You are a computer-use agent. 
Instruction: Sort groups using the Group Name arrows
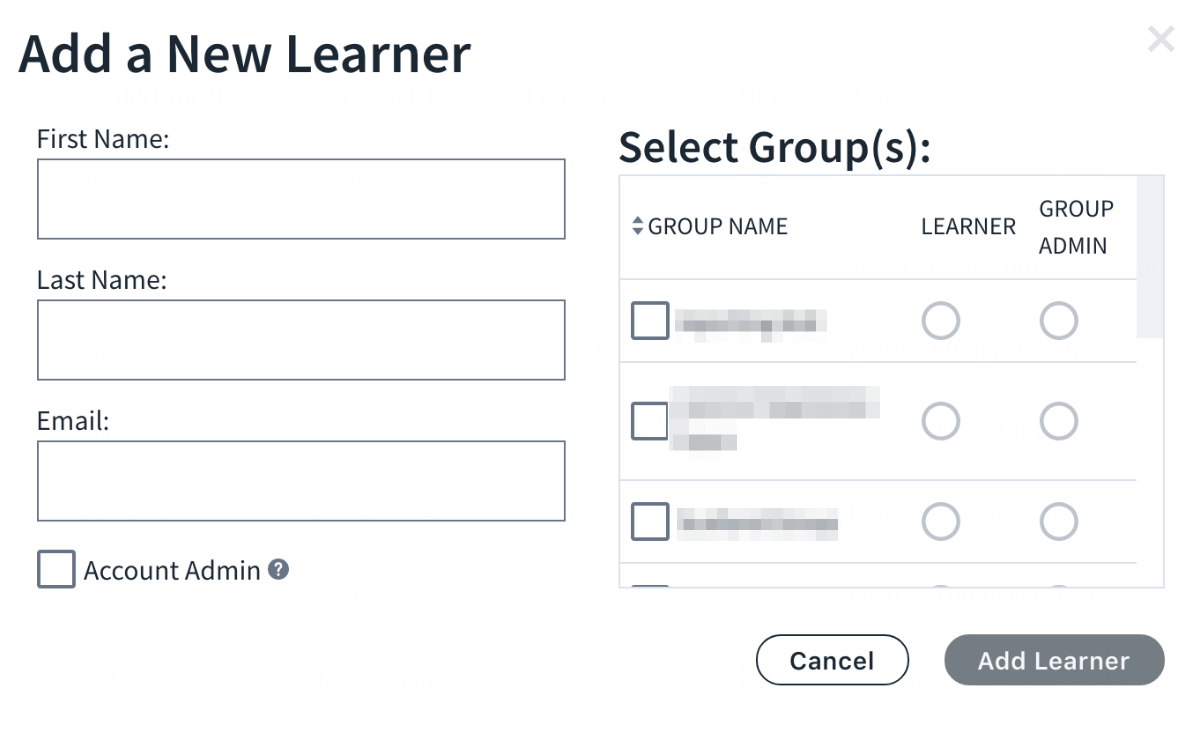pyautogui.click(x=638, y=227)
